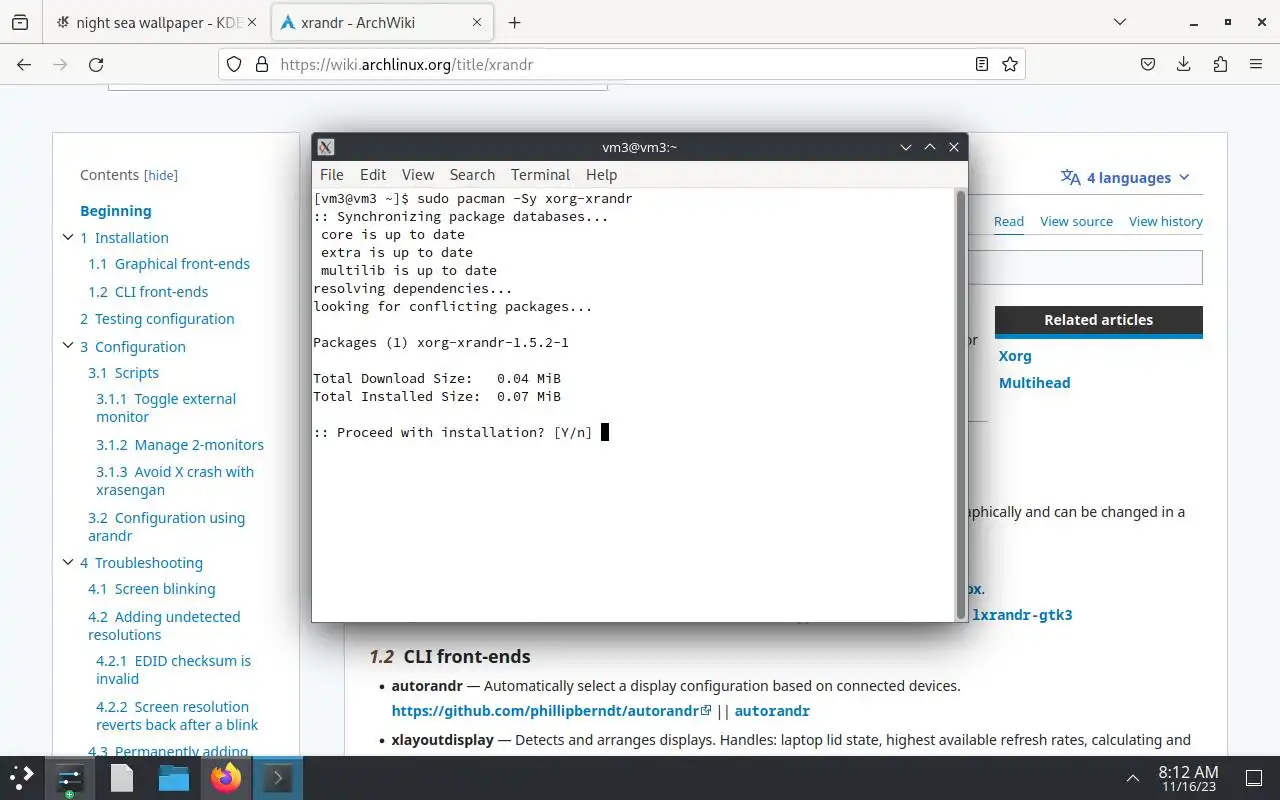Open the 4 languages dropdown

click(x=1126, y=178)
